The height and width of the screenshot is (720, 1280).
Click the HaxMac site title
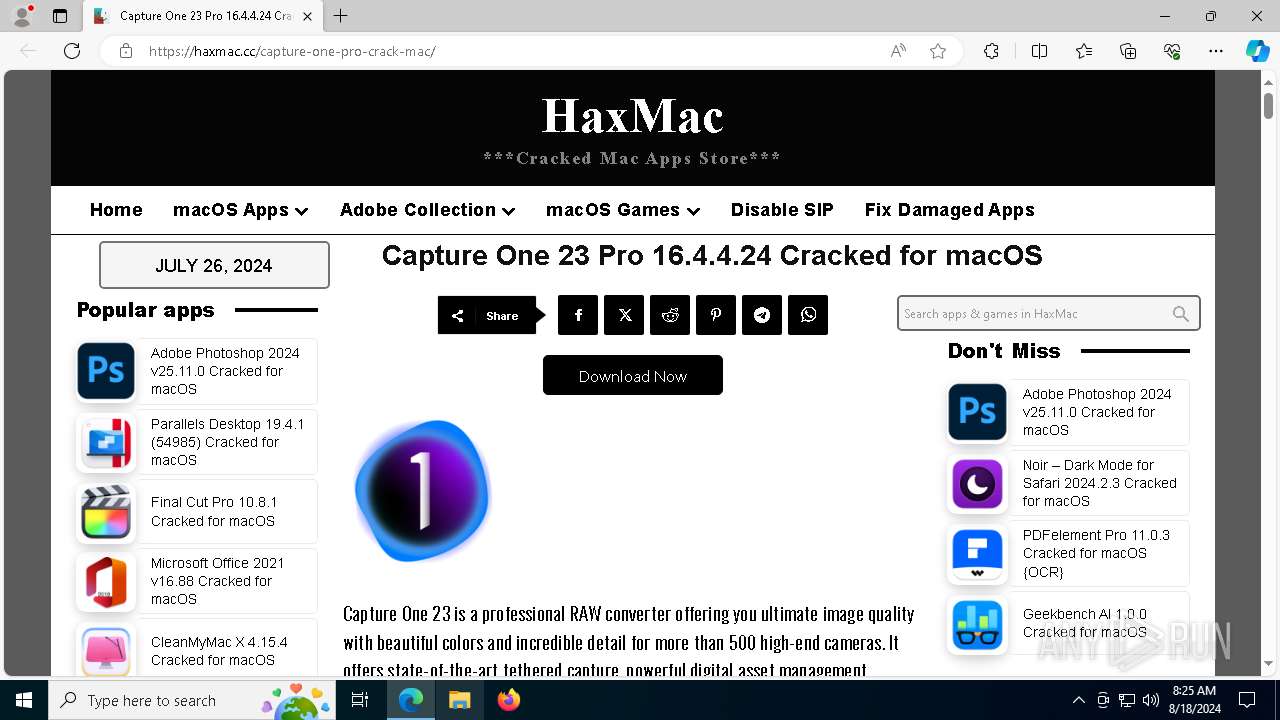click(633, 116)
